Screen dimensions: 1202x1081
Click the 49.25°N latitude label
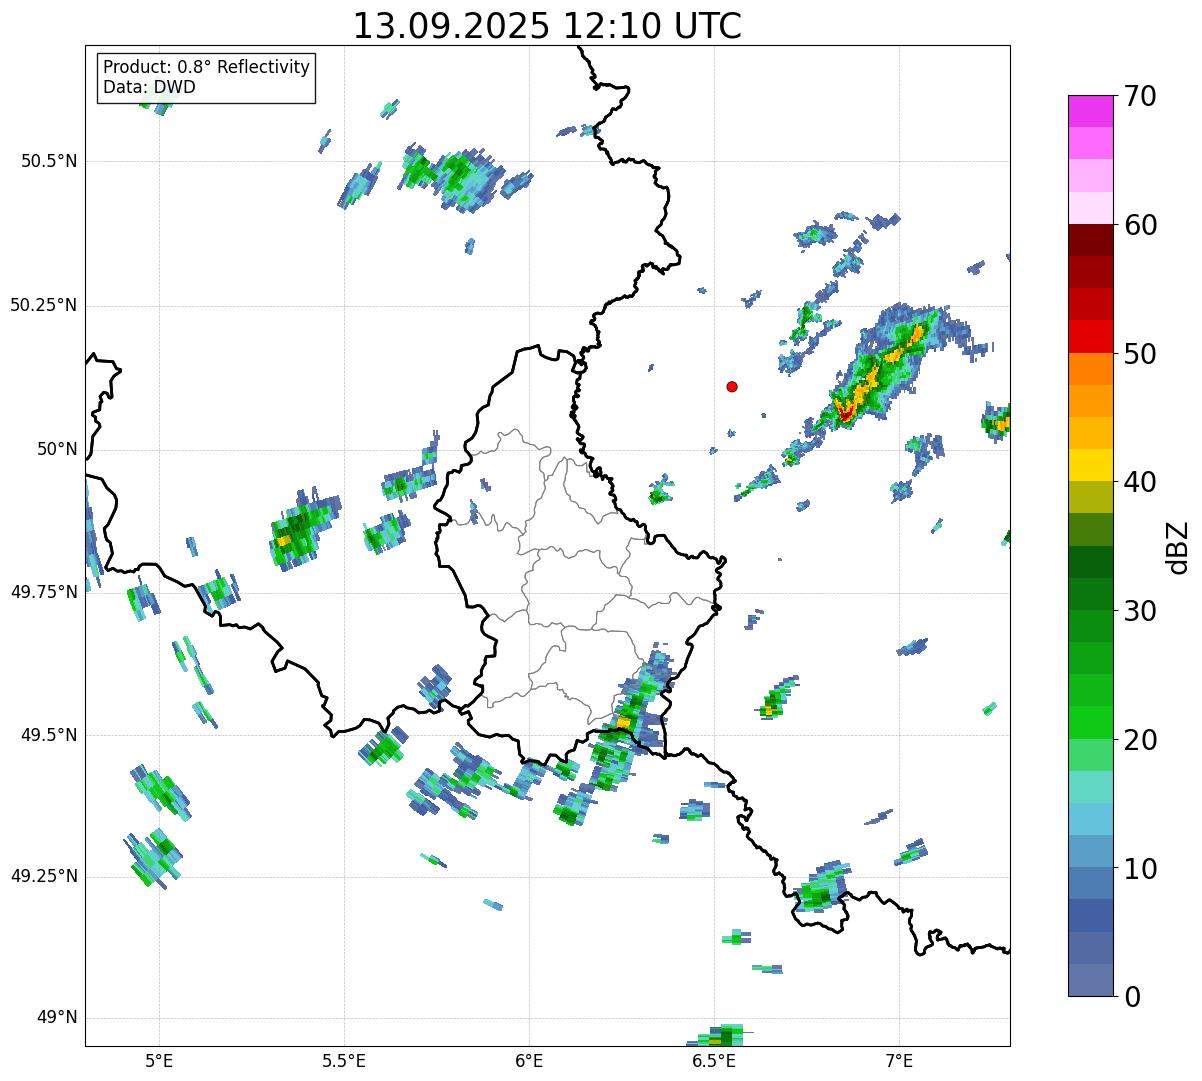[x=43, y=876]
